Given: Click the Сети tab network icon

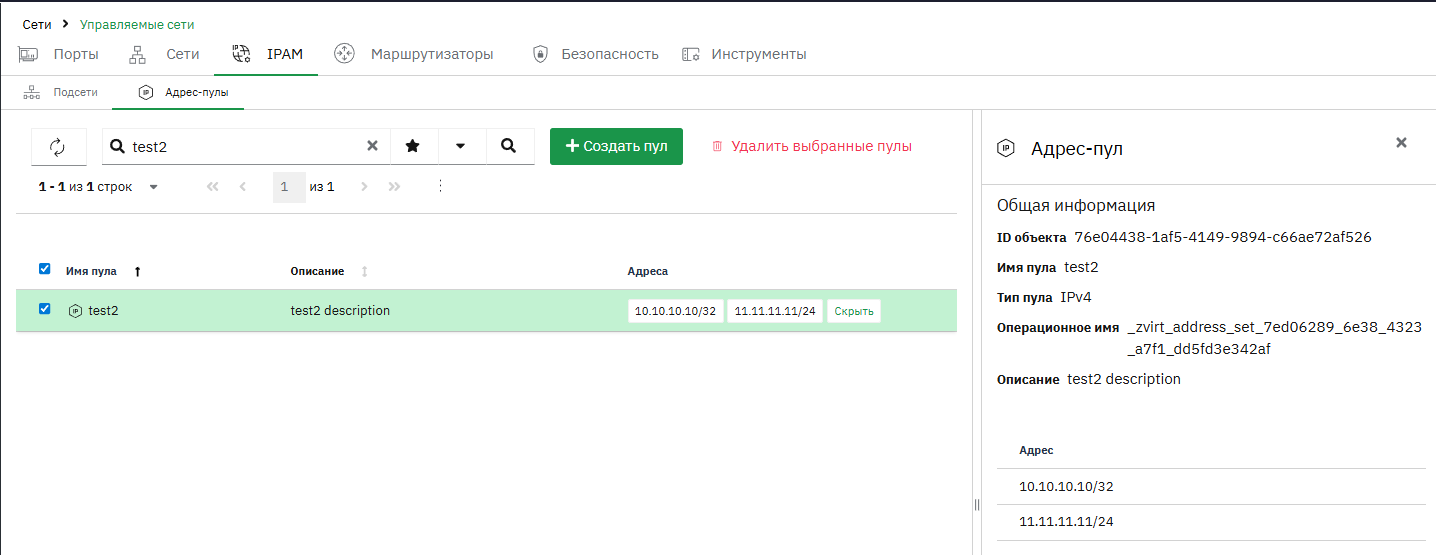Looking at the screenshot, I should coord(138,54).
